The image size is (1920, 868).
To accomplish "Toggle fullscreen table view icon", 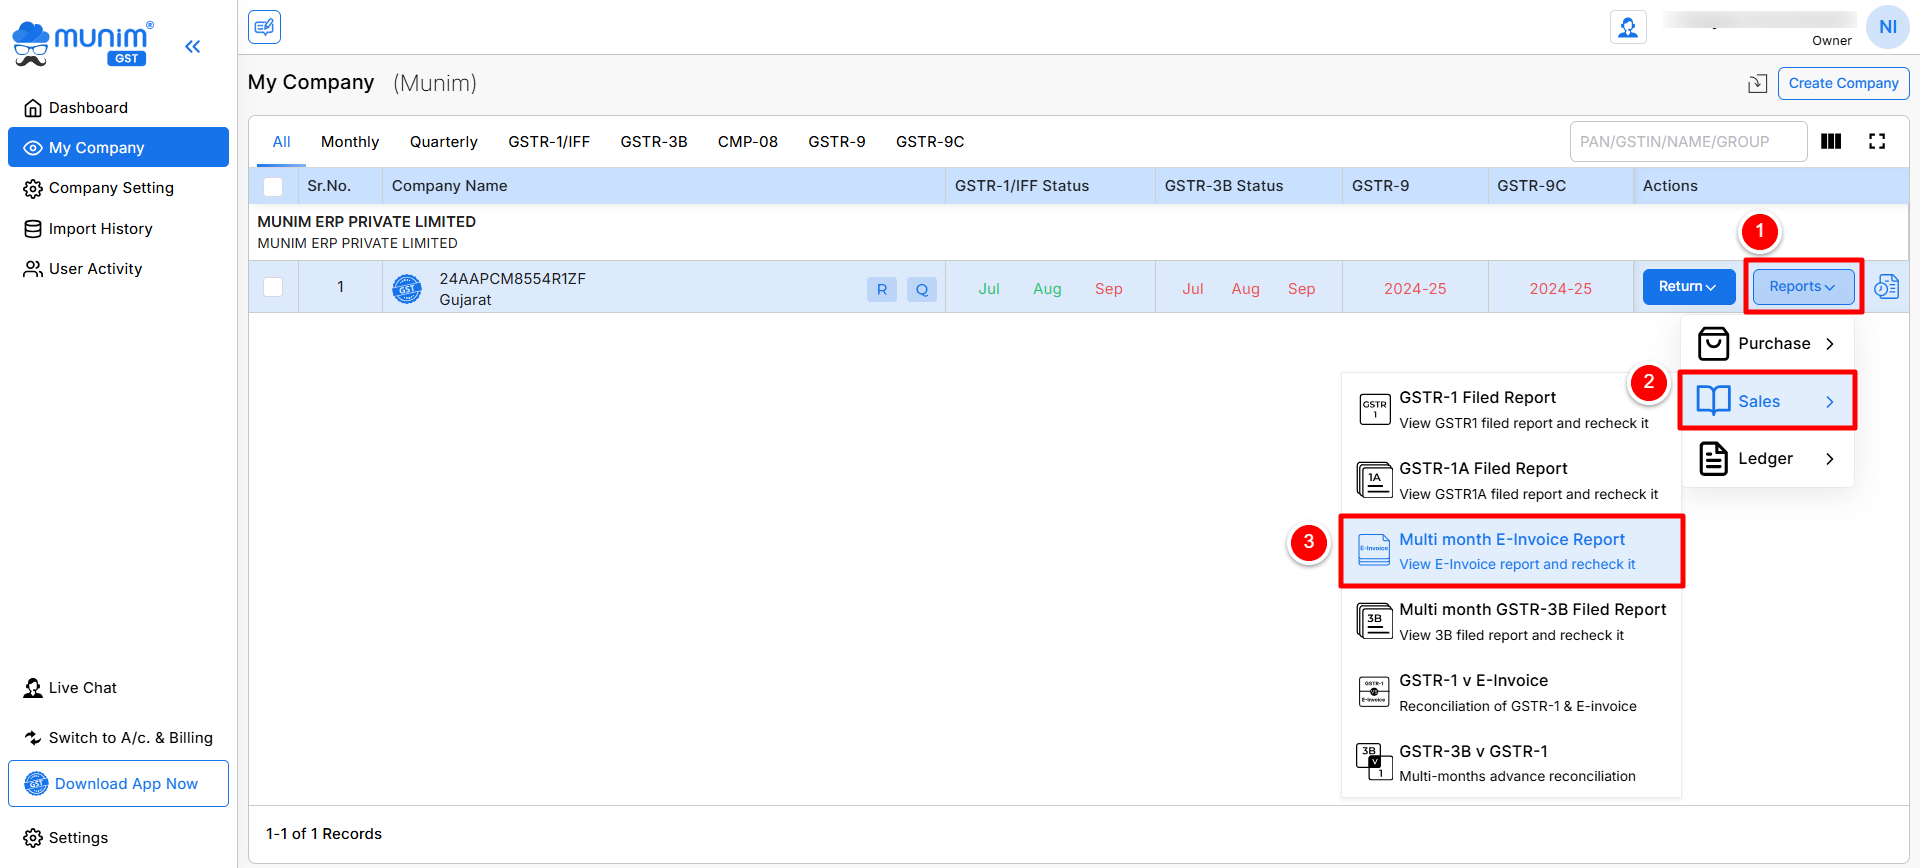I will (1877, 141).
